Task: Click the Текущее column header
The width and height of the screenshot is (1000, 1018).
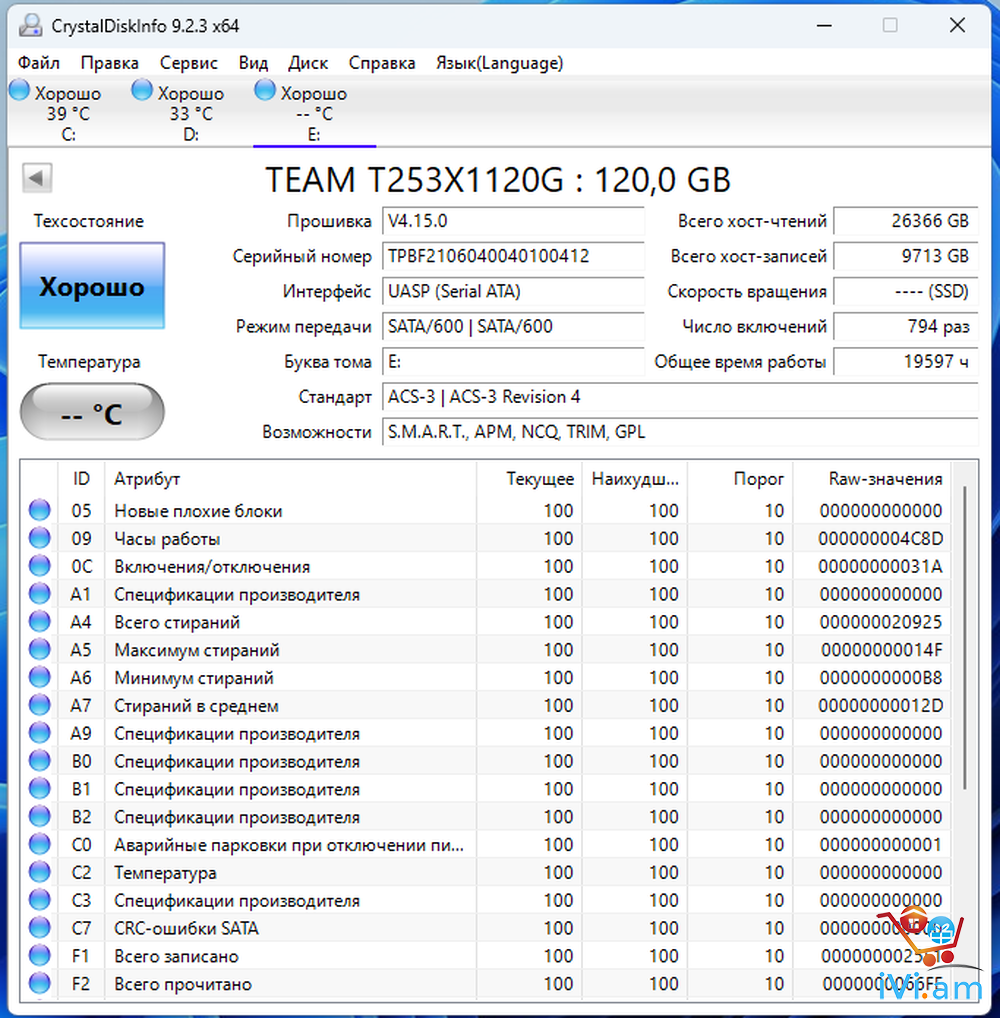Action: click(x=530, y=479)
